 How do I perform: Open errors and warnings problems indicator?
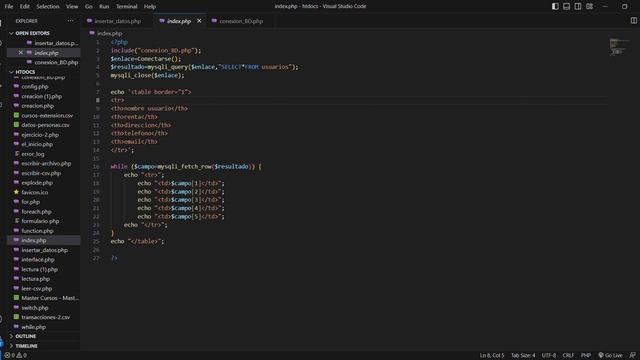click(16, 356)
